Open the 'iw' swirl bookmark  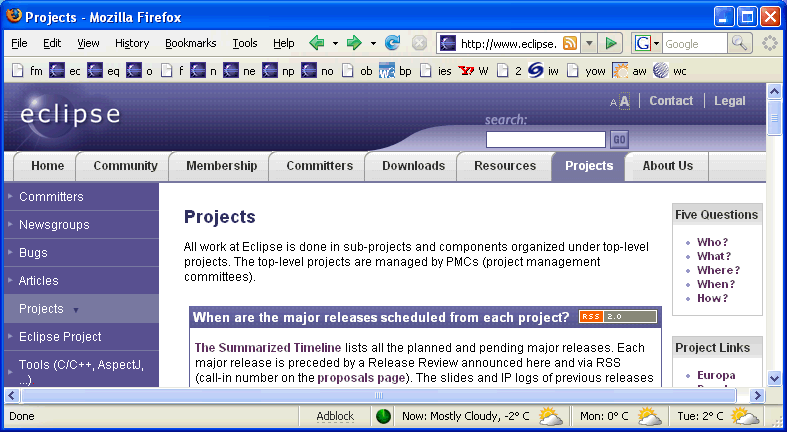[543, 71]
